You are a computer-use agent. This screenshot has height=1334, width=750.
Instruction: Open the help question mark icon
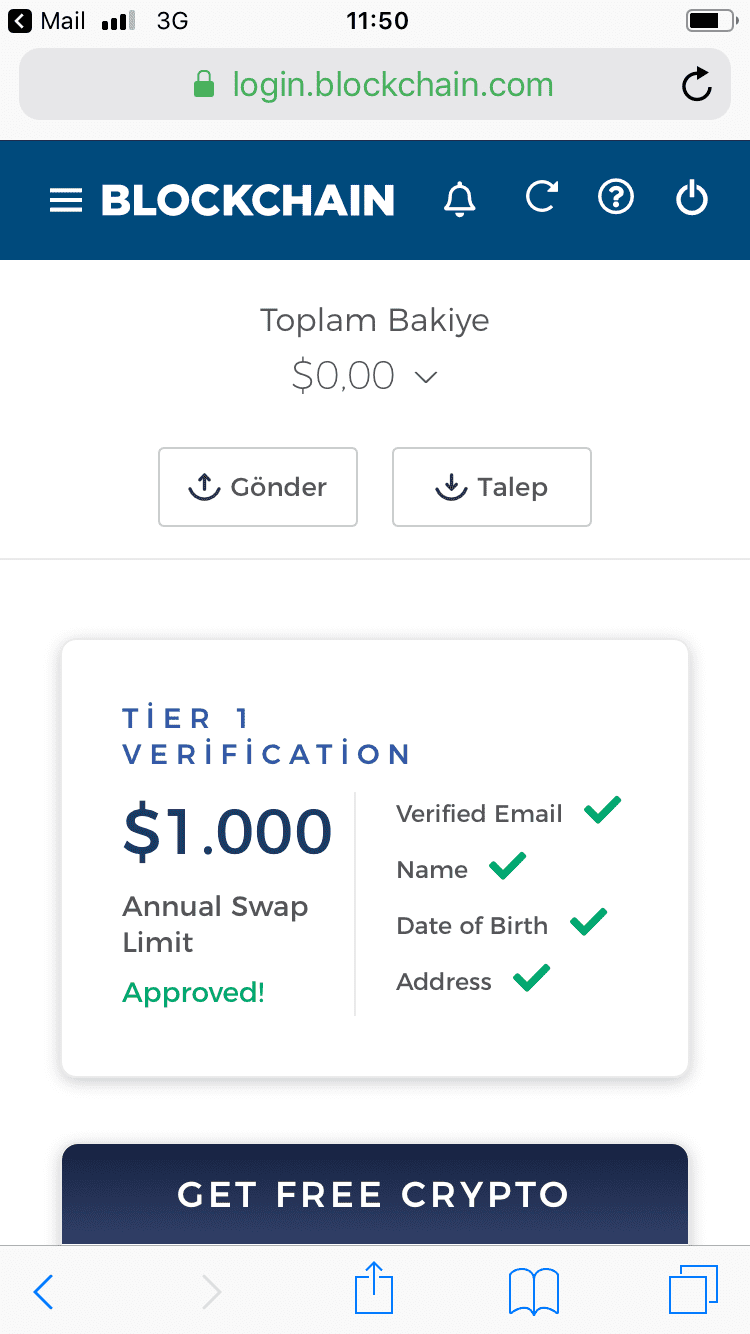coord(616,197)
